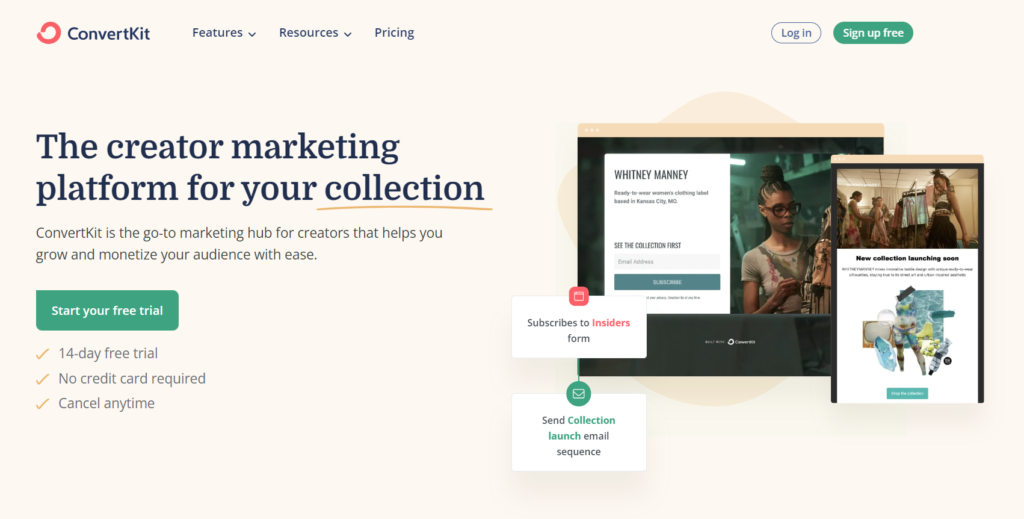Screen dimensions: 1024x519
Task: Click checkmark icon beside 14-day free trial
Action: (42, 354)
